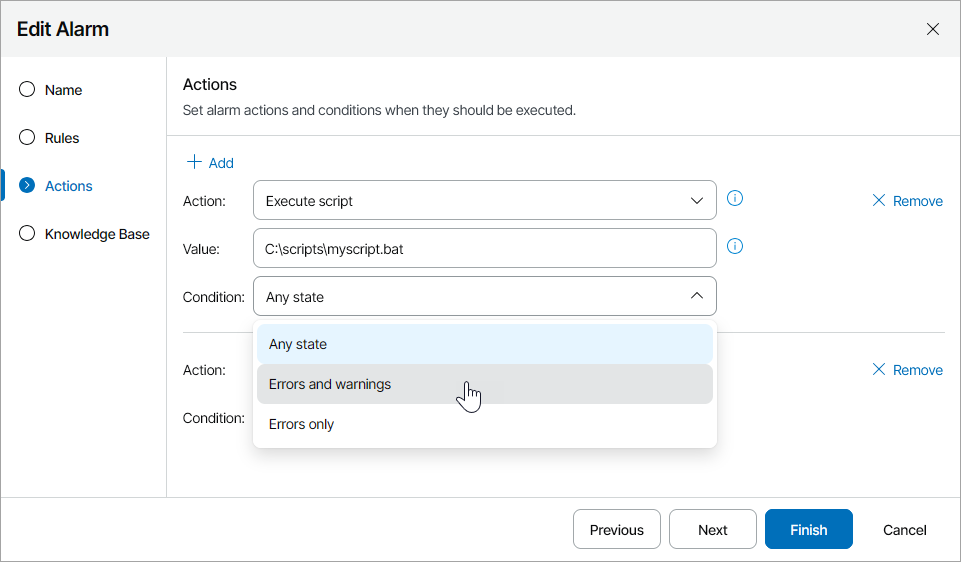The height and width of the screenshot is (562, 961).
Task: Click the script path Value field
Action: tap(484, 249)
